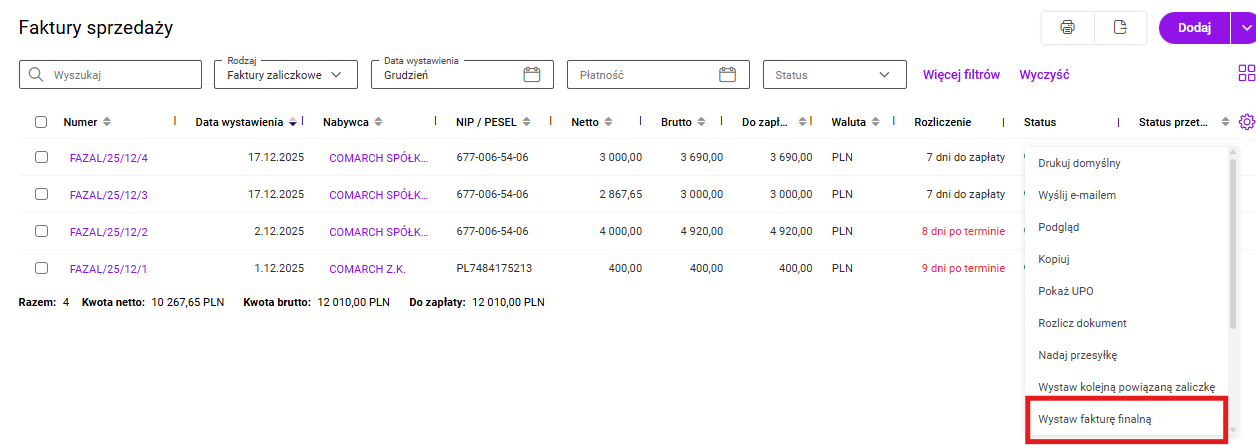The height and width of the screenshot is (445, 1256).
Task: Open the Płatność calendar icon
Action: [x=728, y=74]
